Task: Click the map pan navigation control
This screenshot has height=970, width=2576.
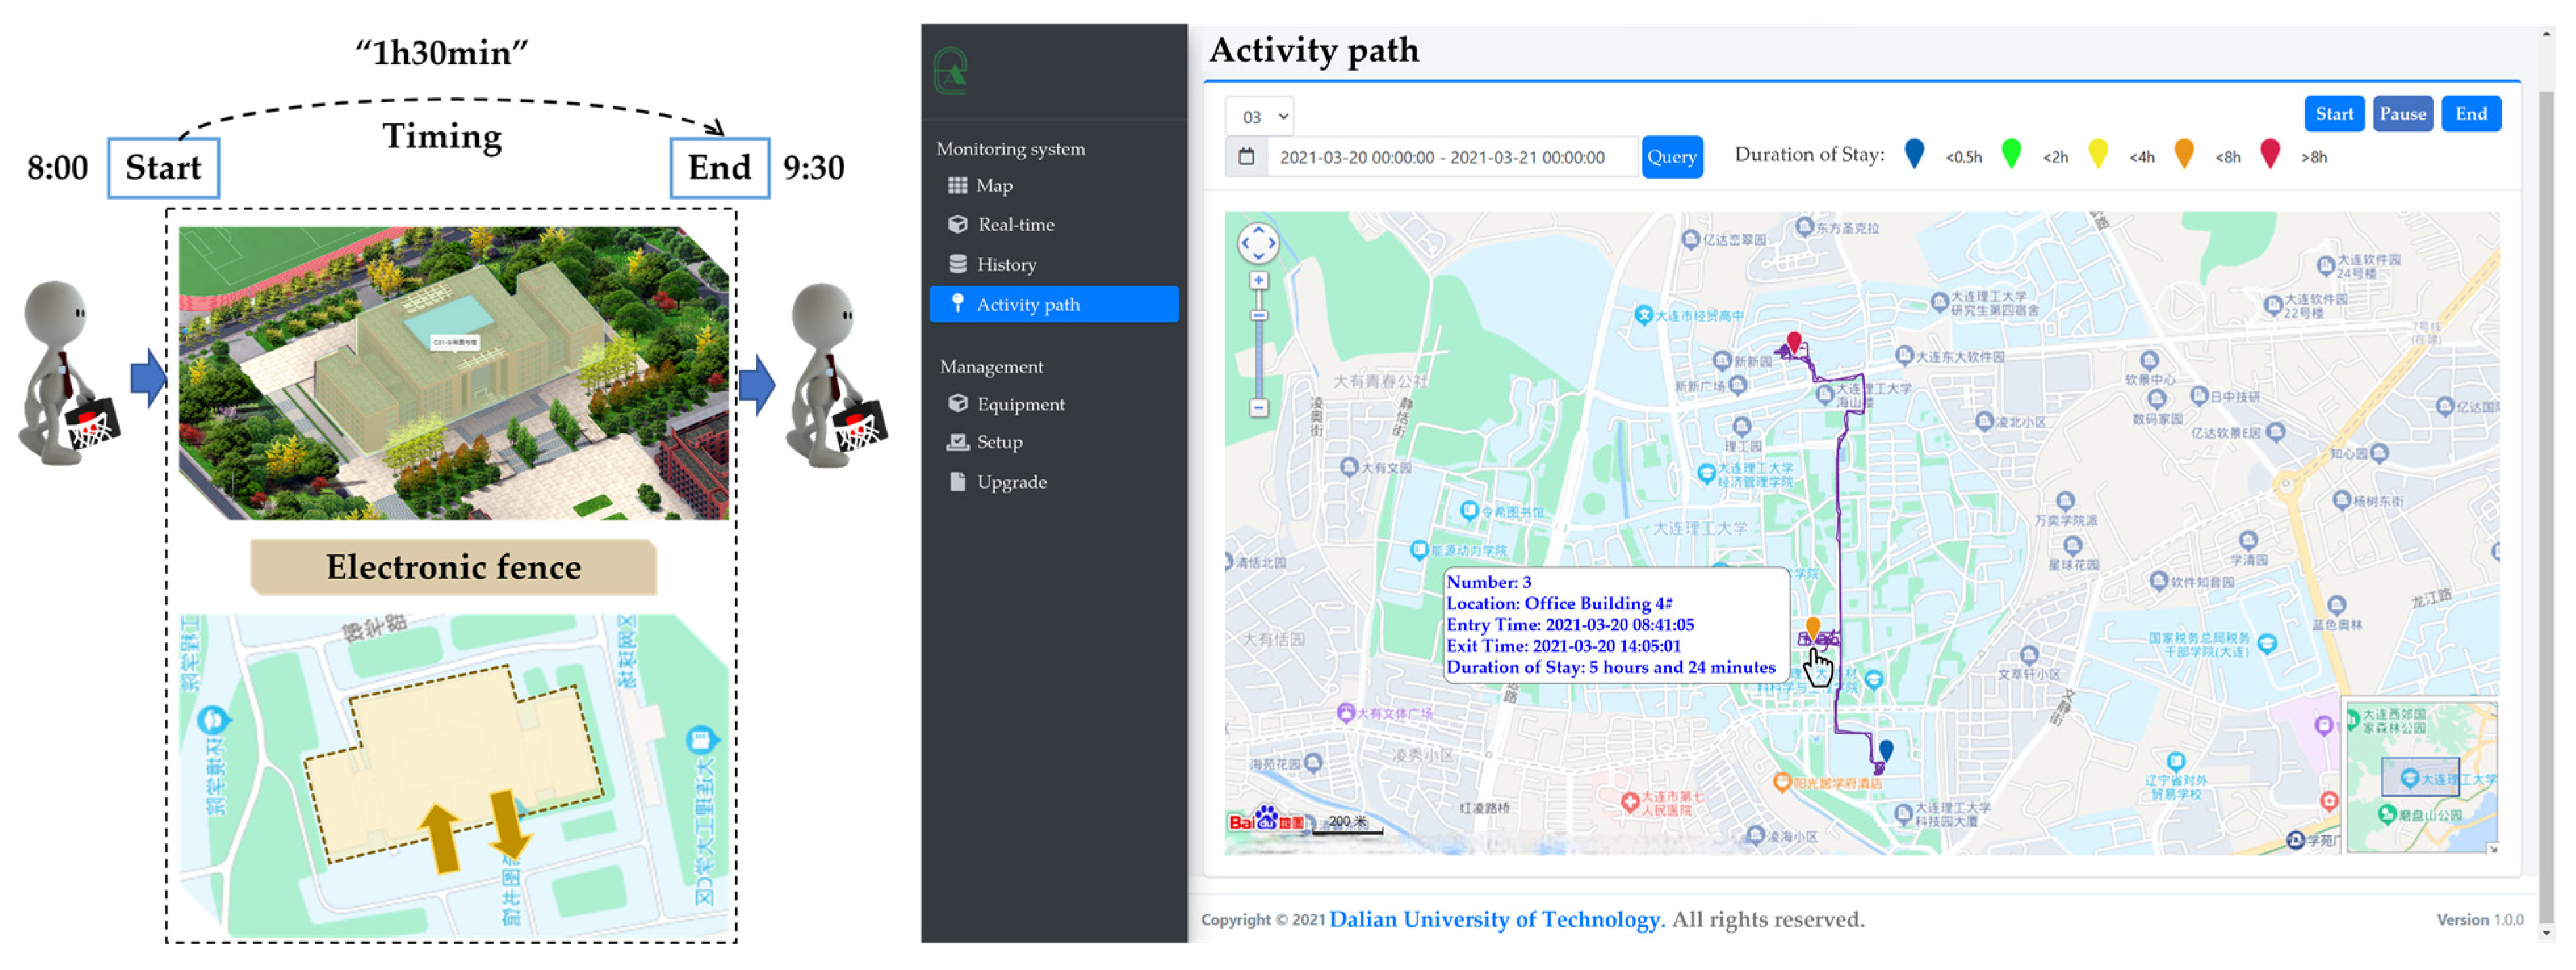Action: tap(1258, 243)
